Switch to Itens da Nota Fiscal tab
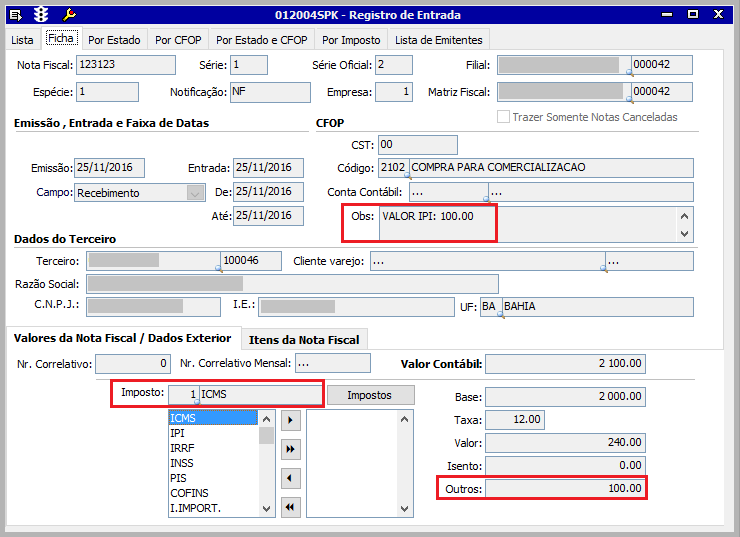Viewport: 740px width, 537px height. pyautogui.click(x=304, y=340)
